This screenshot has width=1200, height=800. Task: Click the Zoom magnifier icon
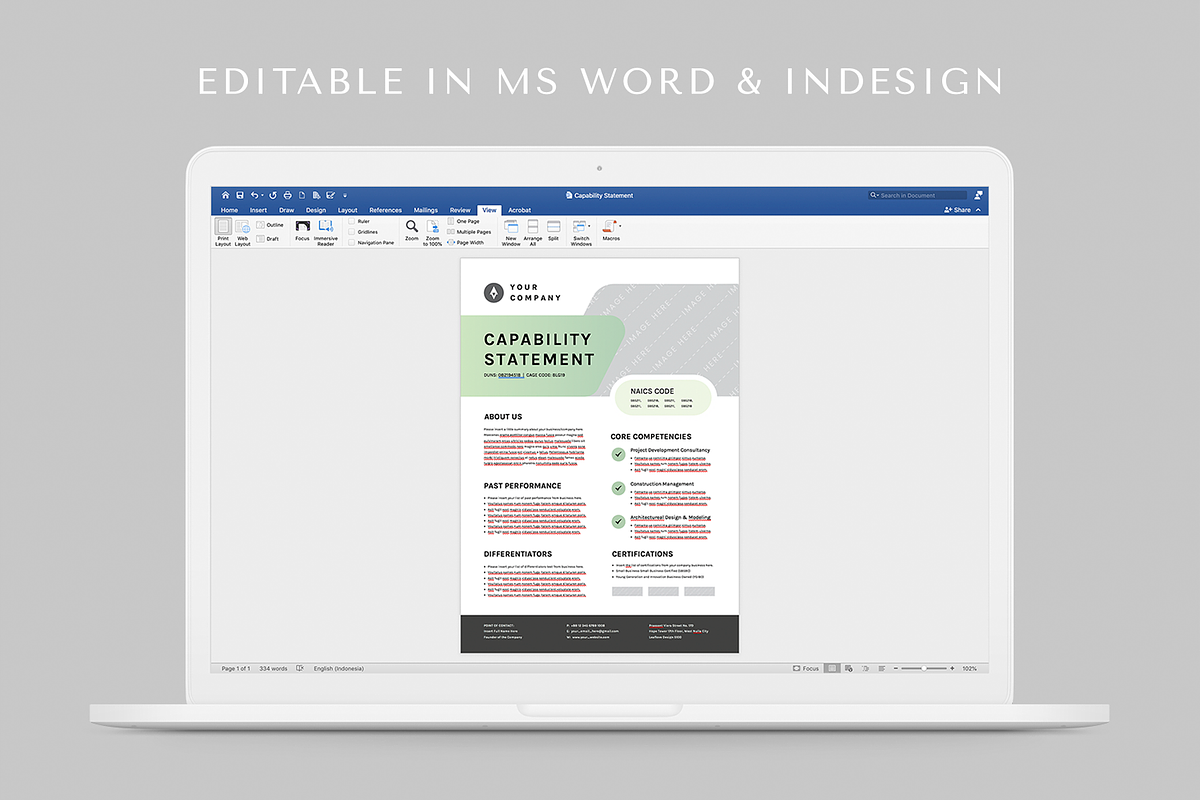[412, 228]
